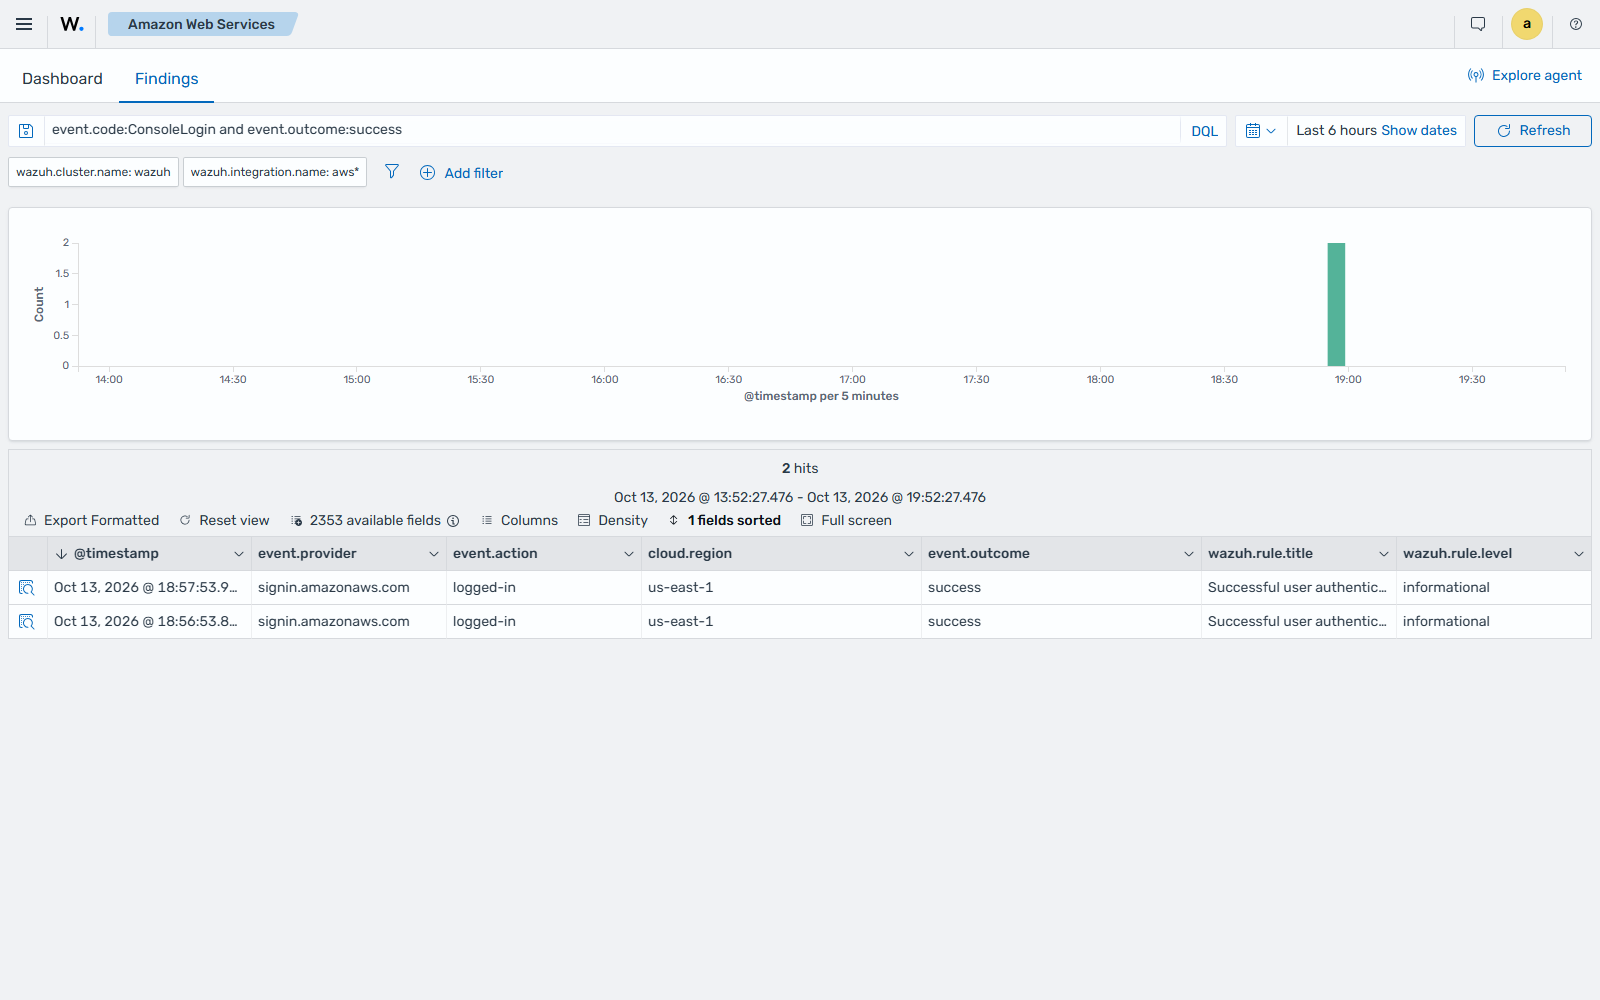Click logged-in in the 18:56:53 row
The height and width of the screenshot is (1000, 1600).
[x=484, y=621]
